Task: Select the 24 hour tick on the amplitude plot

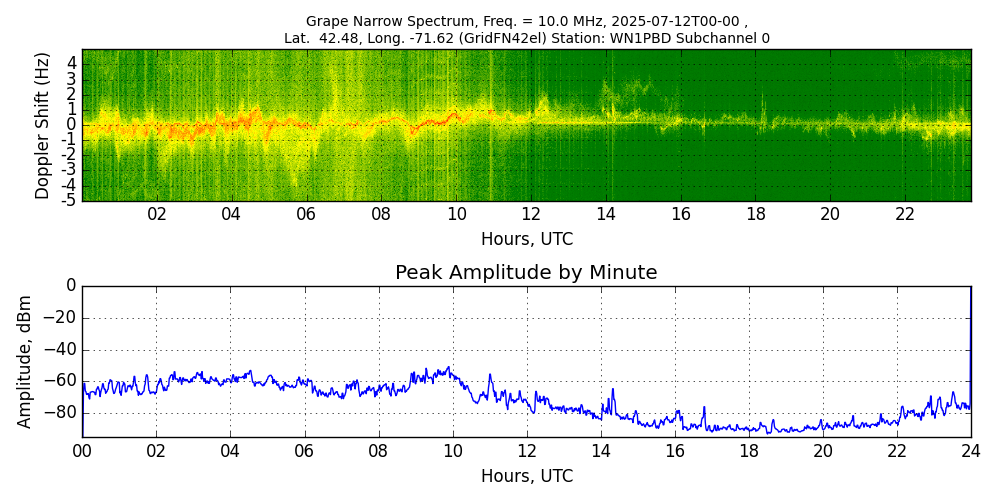Action: click(971, 451)
